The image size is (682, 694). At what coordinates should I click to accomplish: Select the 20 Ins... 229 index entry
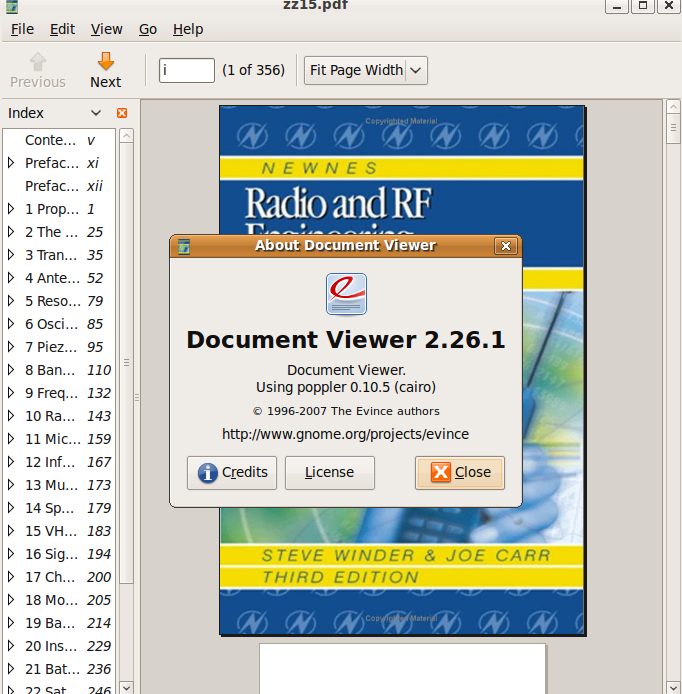click(x=60, y=646)
